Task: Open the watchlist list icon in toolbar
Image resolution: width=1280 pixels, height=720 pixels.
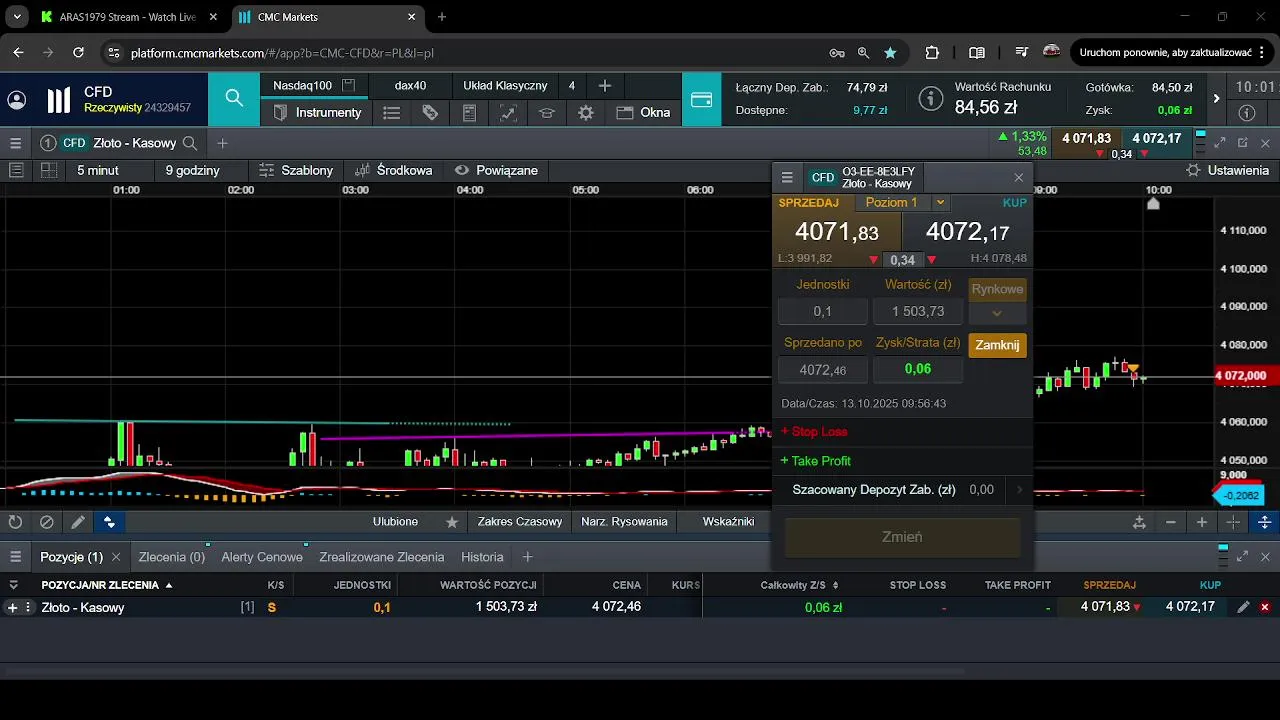Action: click(392, 113)
